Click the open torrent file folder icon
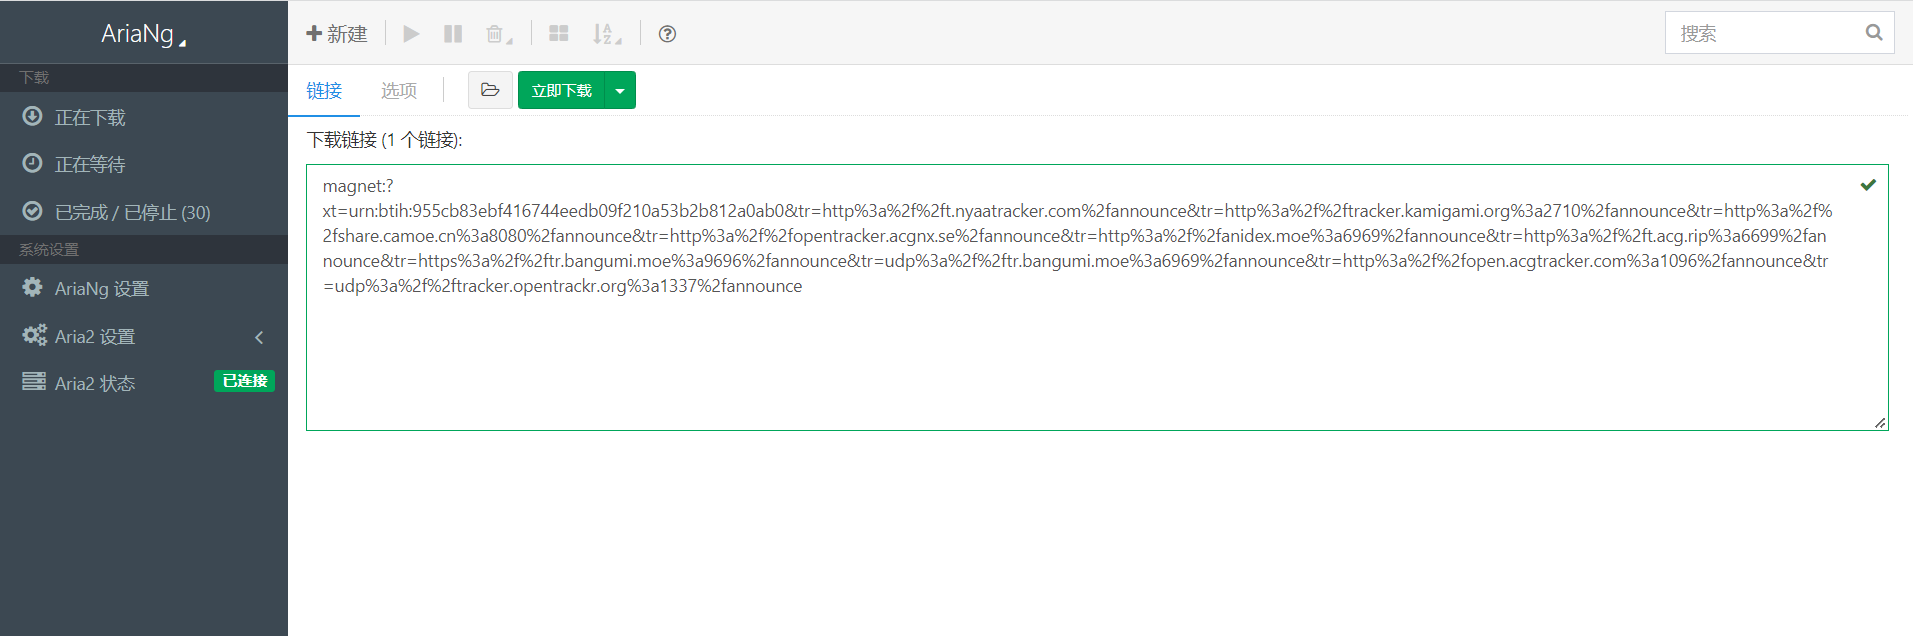The image size is (1913, 636). click(x=490, y=90)
